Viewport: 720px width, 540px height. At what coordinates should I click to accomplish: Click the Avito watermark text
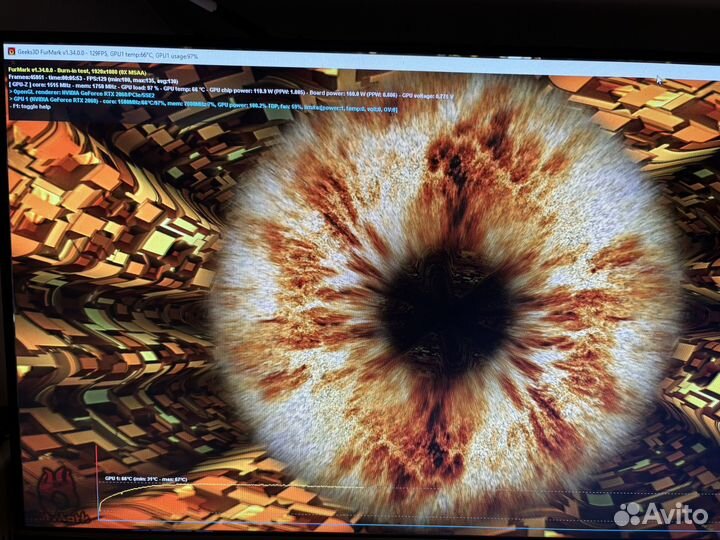[x=676, y=514]
